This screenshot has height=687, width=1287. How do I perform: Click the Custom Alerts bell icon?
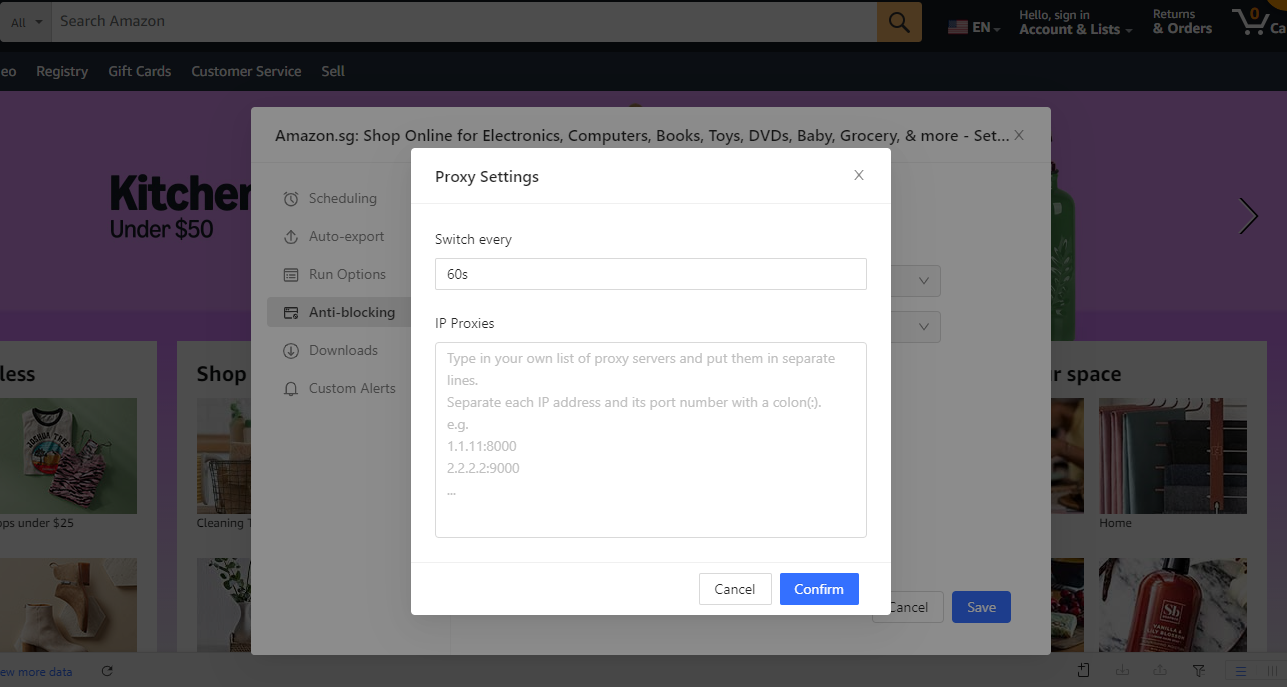(291, 389)
